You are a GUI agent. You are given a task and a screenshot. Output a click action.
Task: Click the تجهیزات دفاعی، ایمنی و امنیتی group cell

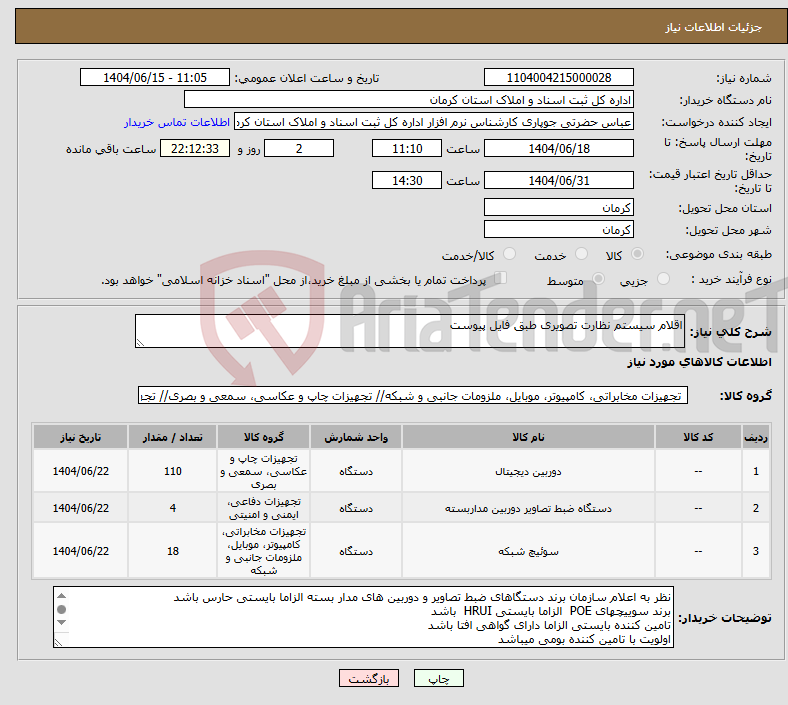pyautogui.click(x=264, y=508)
